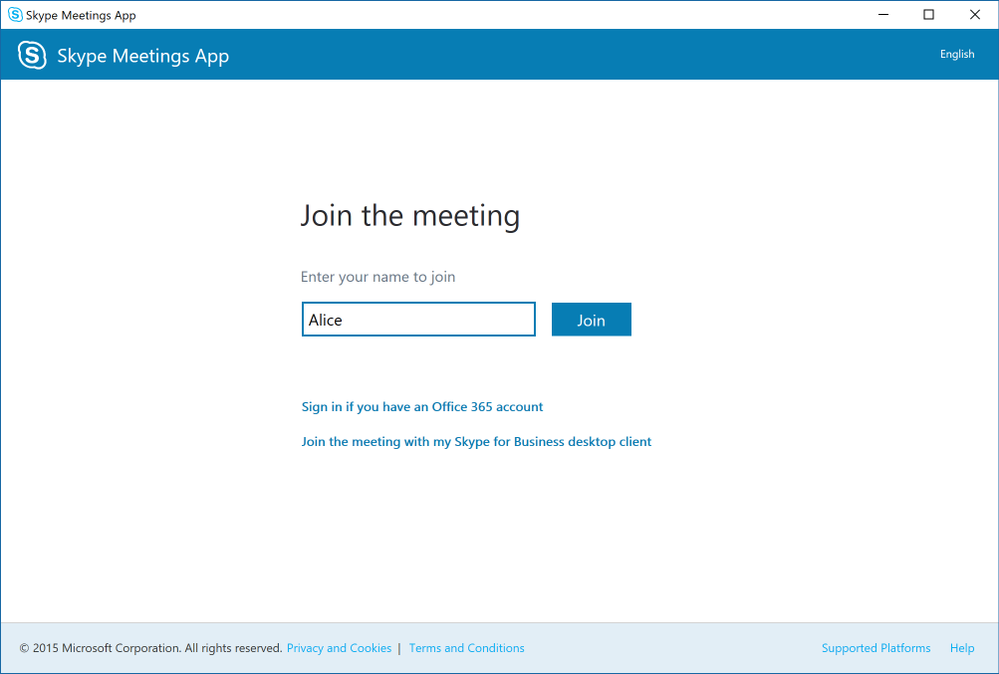Viewport: 999px width, 674px height.
Task: Click the Skype logo in blue header
Action: coord(32,55)
